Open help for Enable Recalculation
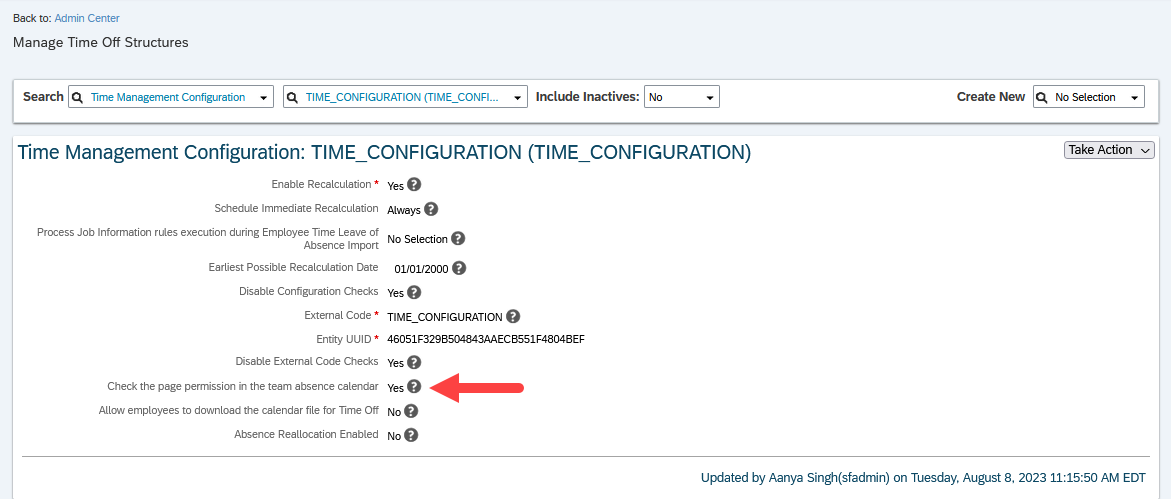The image size is (1171, 499). point(414,185)
